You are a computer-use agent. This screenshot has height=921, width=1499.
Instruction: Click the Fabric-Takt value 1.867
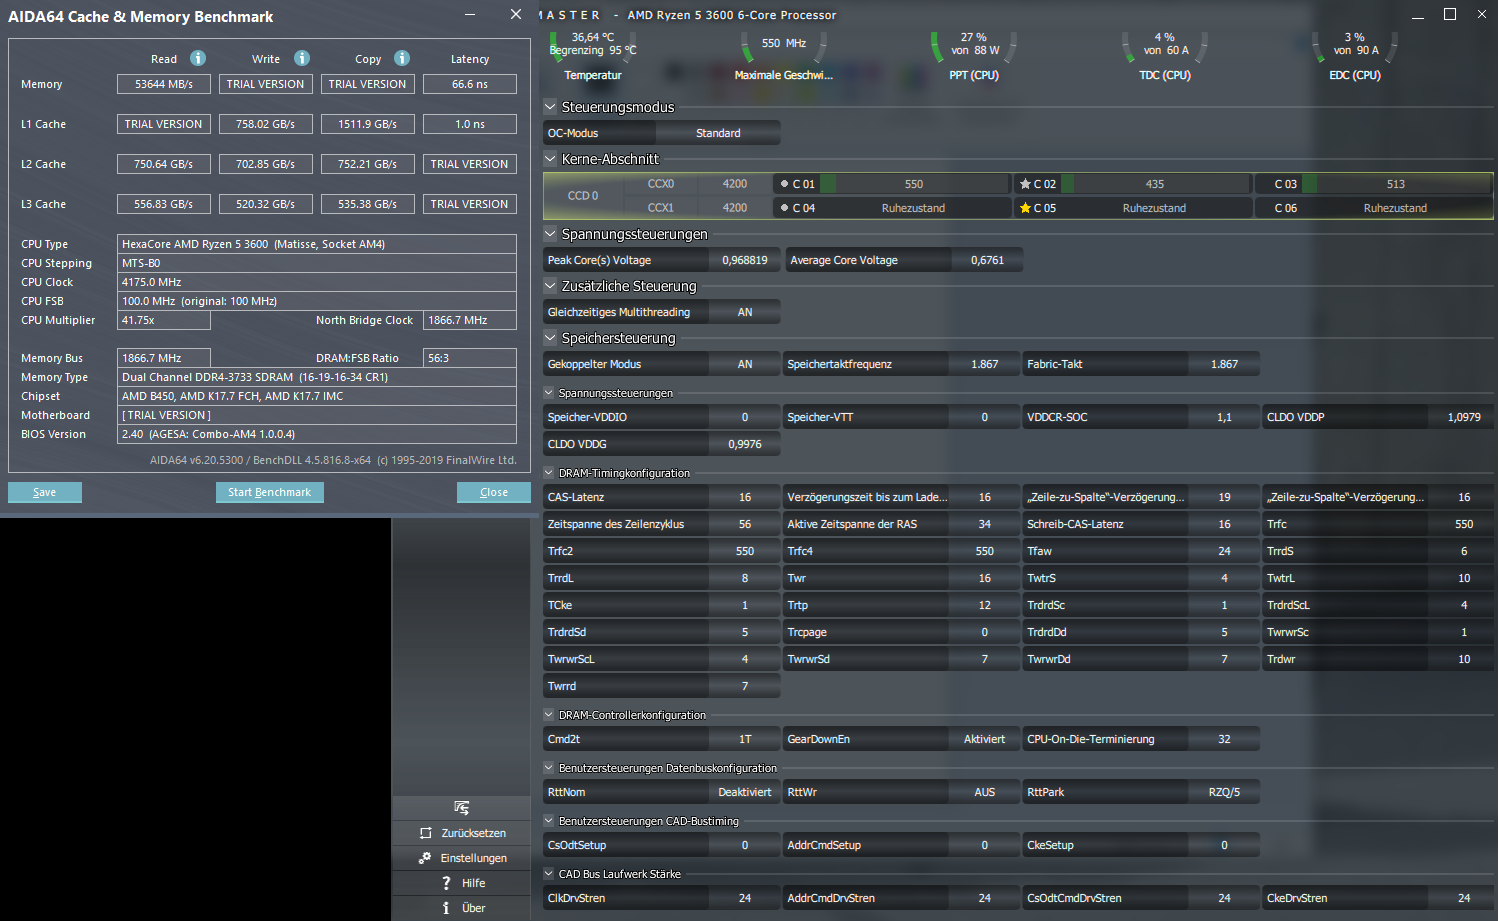pos(1224,364)
